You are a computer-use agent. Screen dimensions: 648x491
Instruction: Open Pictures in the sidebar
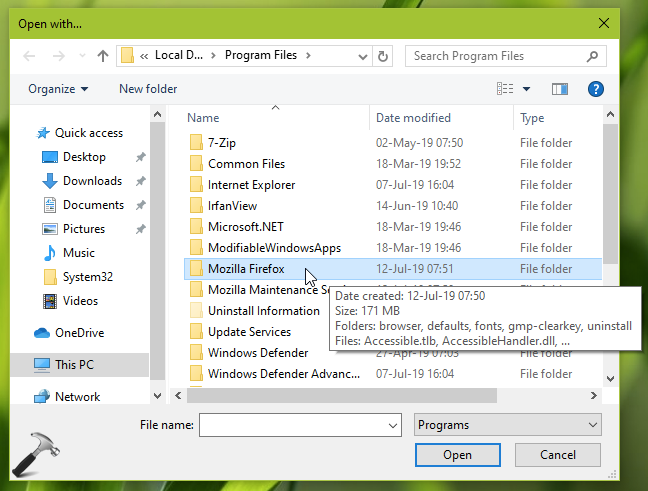click(x=74, y=229)
